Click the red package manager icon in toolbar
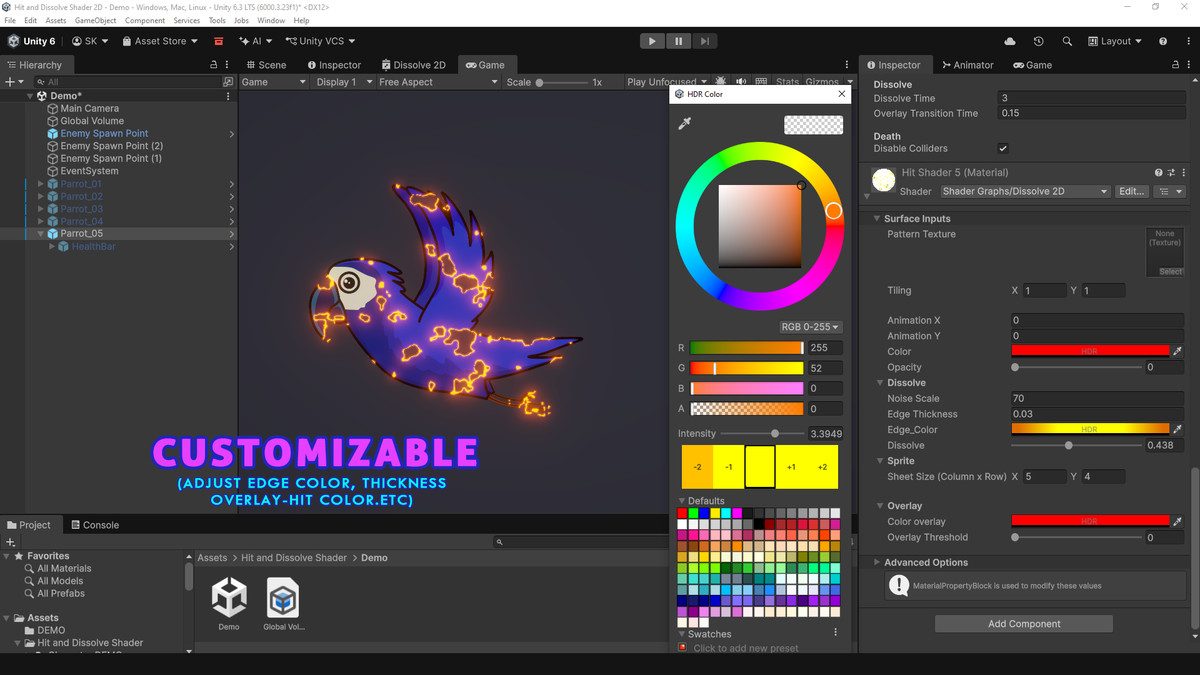 [x=218, y=41]
